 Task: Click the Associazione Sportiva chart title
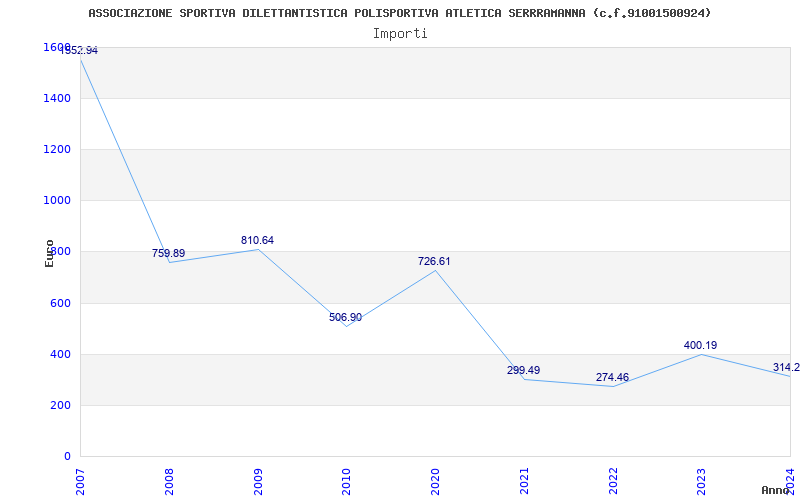tap(399, 13)
